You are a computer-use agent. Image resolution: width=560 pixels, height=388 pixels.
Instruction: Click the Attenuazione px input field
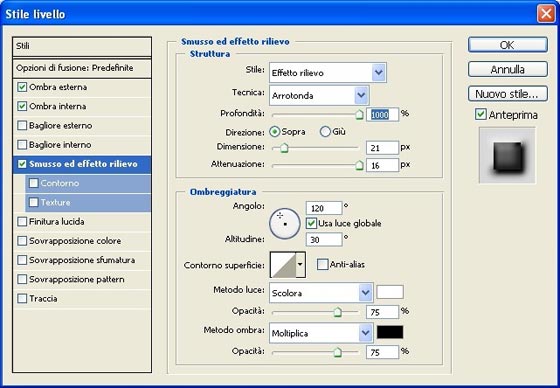[x=382, y=165]
